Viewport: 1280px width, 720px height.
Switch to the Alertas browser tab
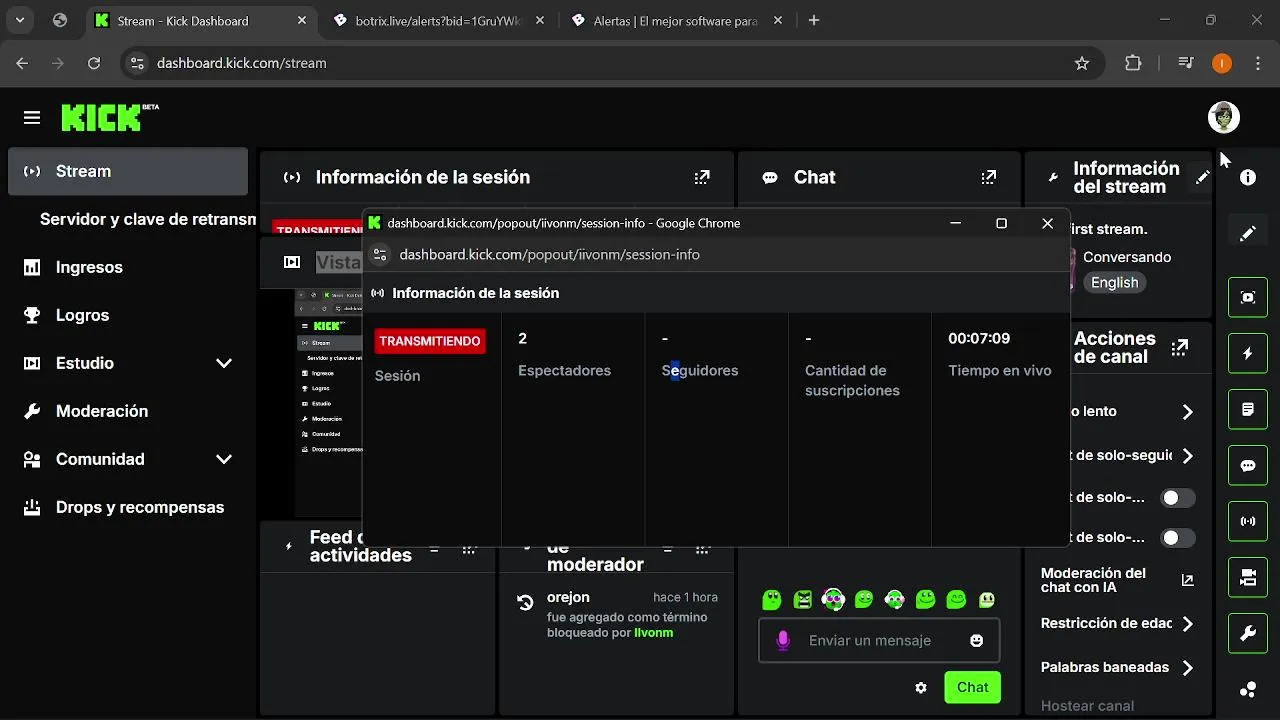[x=676, y=20]
